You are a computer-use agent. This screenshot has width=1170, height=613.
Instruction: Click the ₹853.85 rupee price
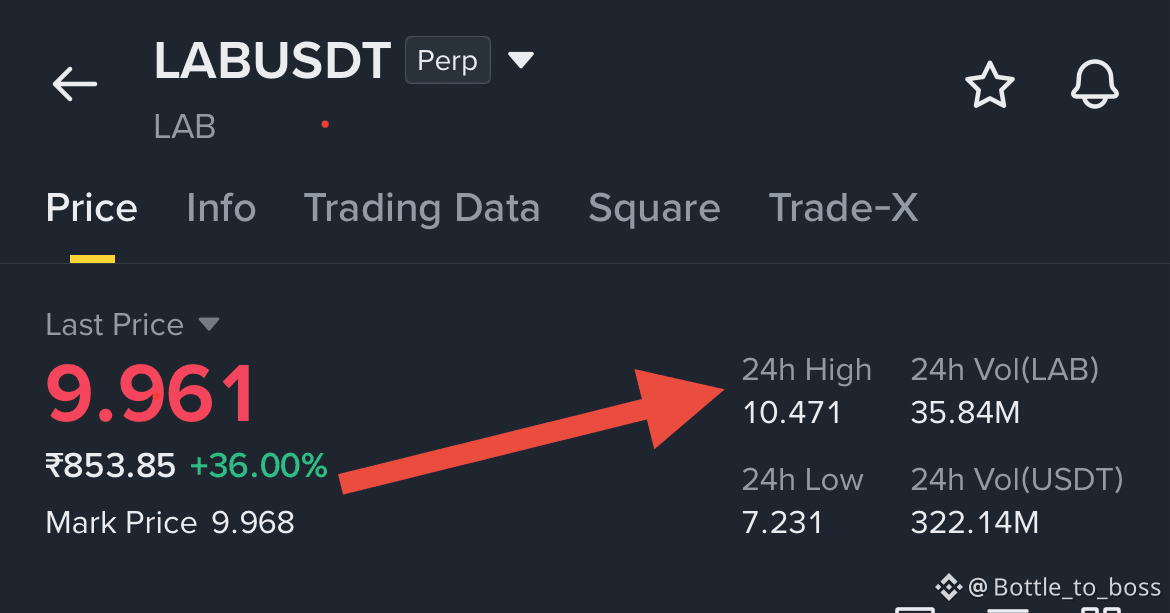[110, 466]
